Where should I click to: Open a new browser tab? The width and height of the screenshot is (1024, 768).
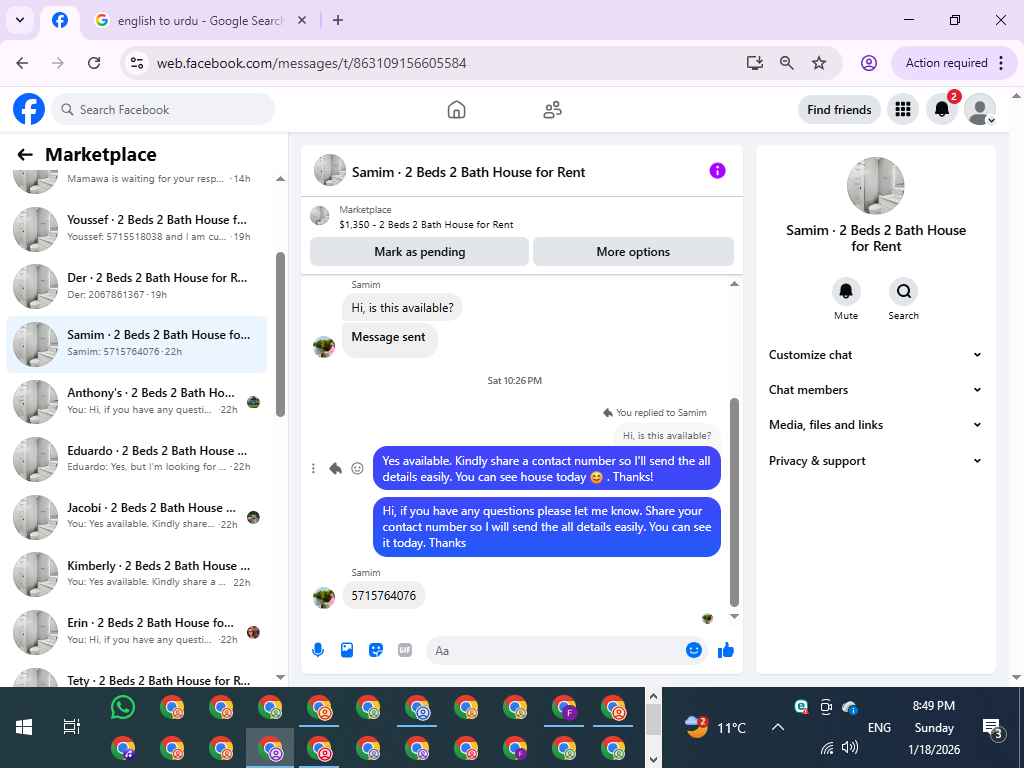point(338,20)
